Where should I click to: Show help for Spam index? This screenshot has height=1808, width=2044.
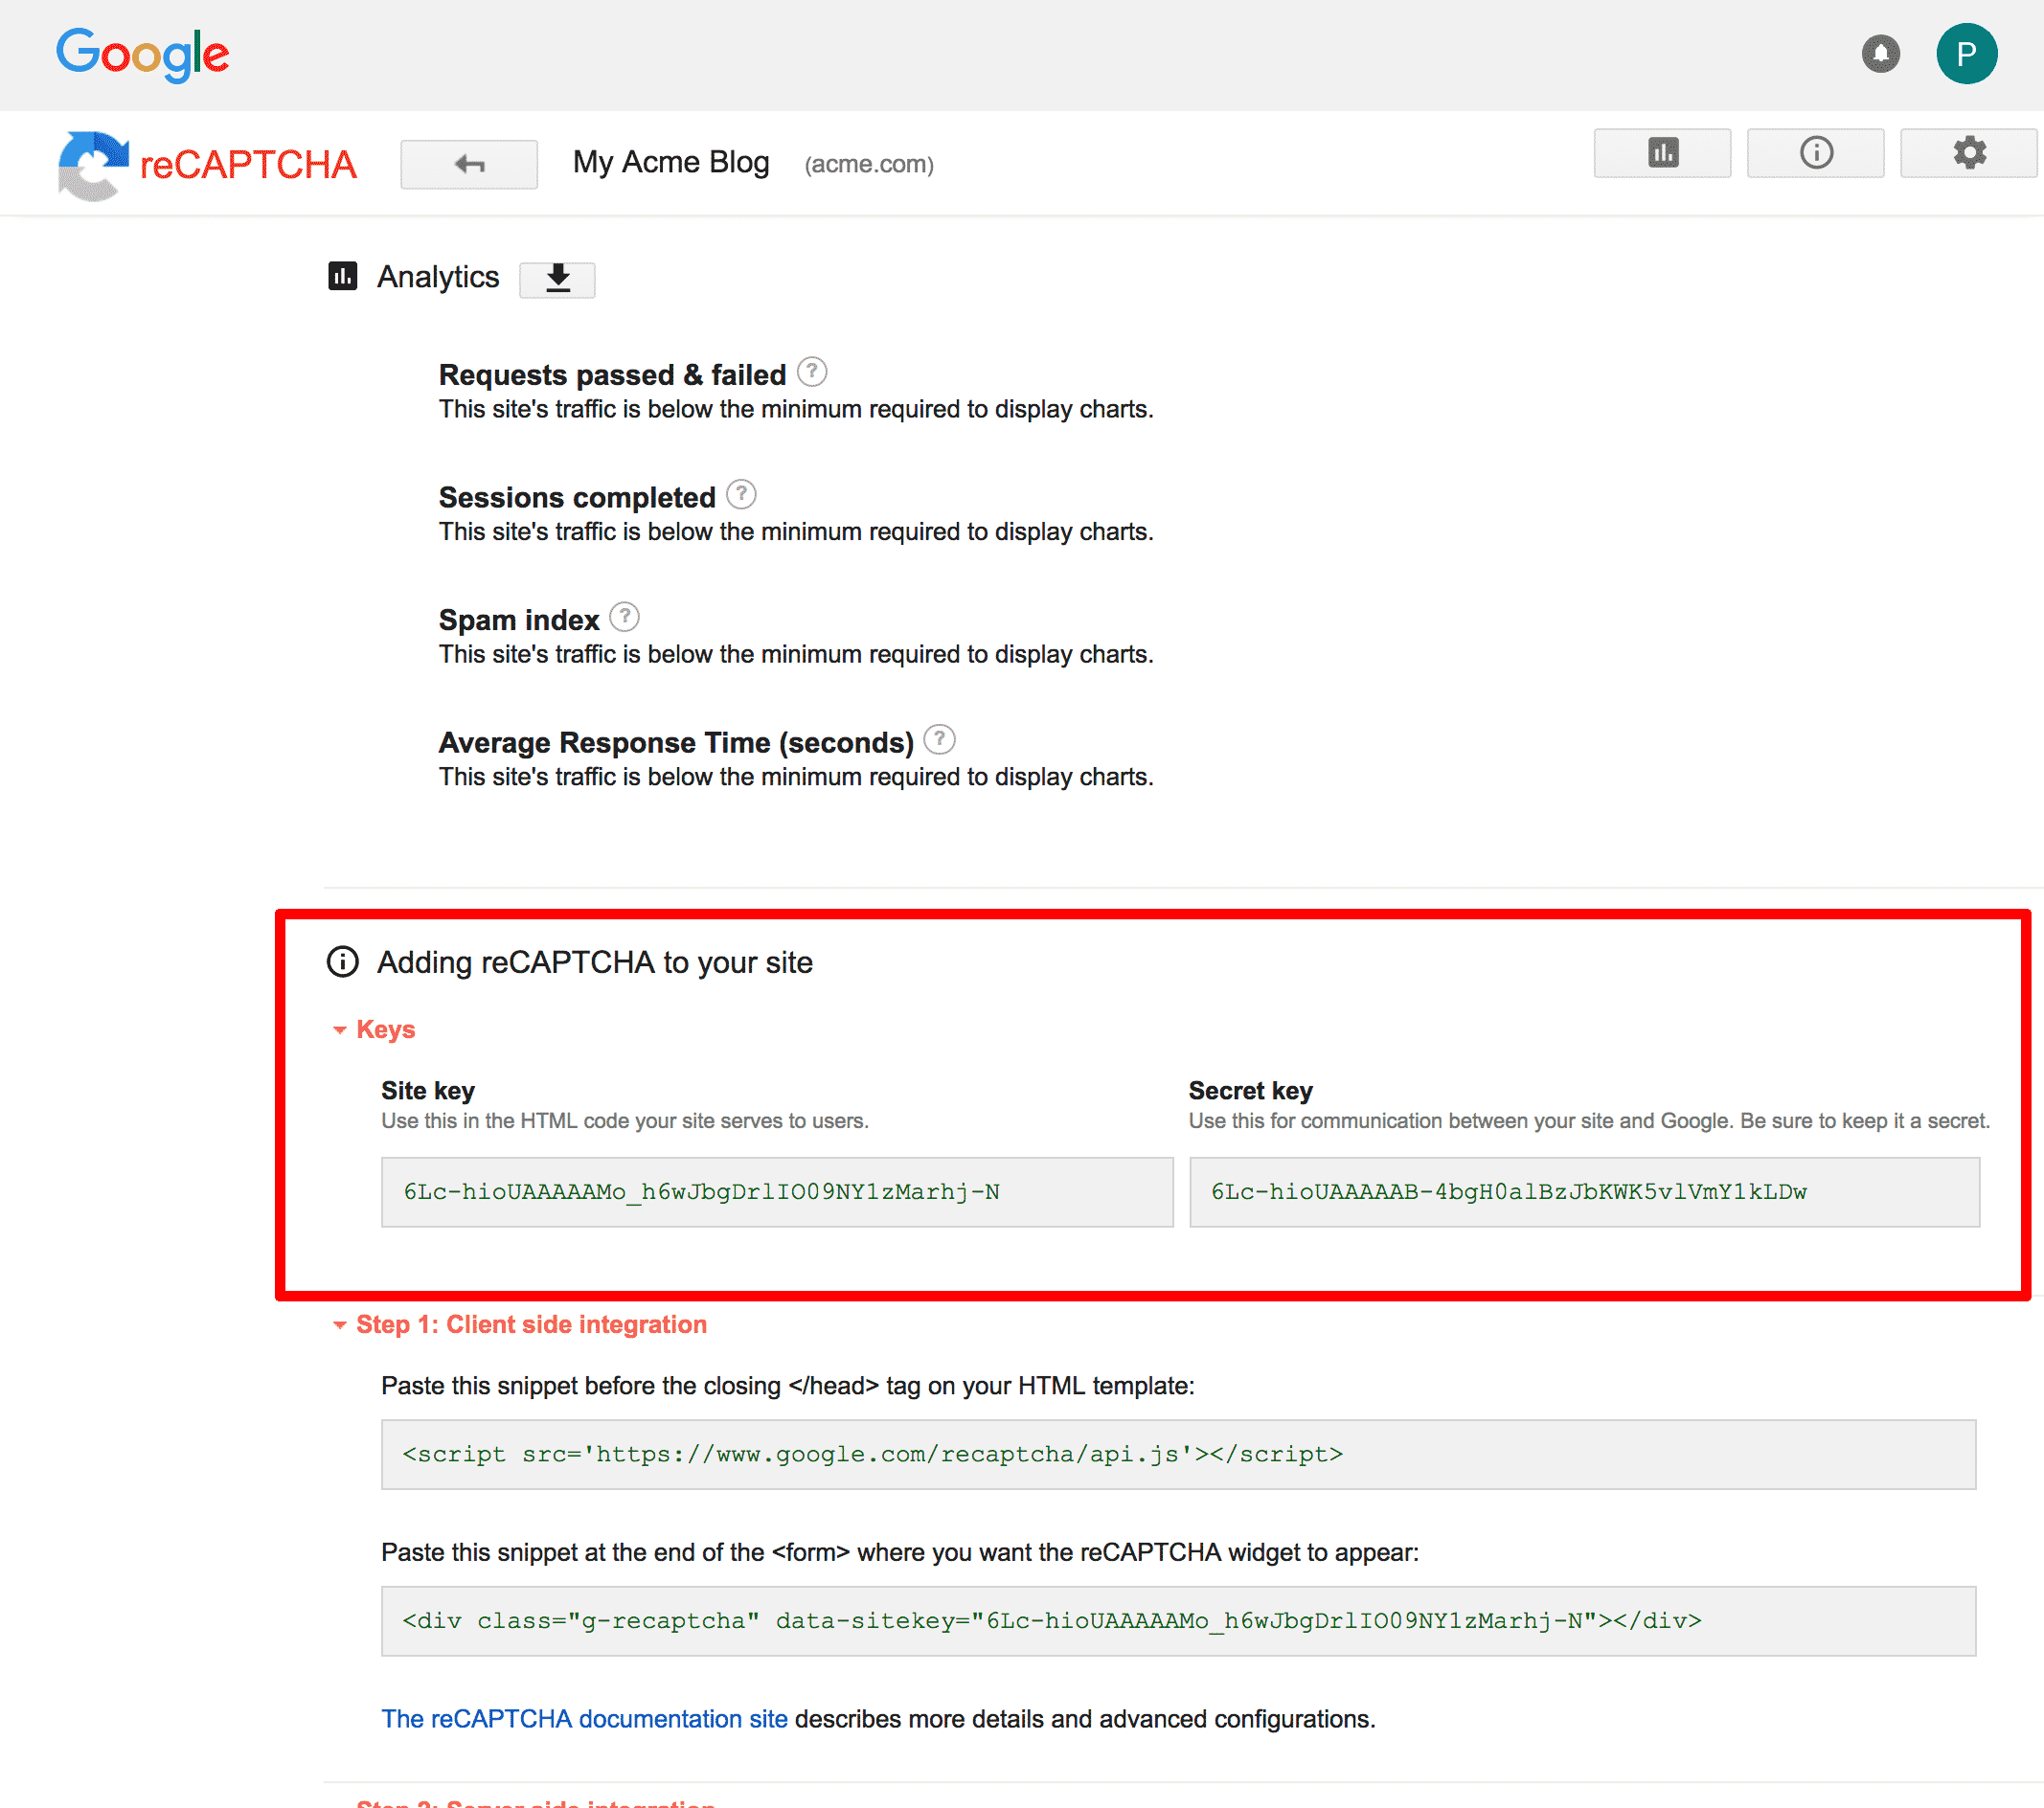624,617
